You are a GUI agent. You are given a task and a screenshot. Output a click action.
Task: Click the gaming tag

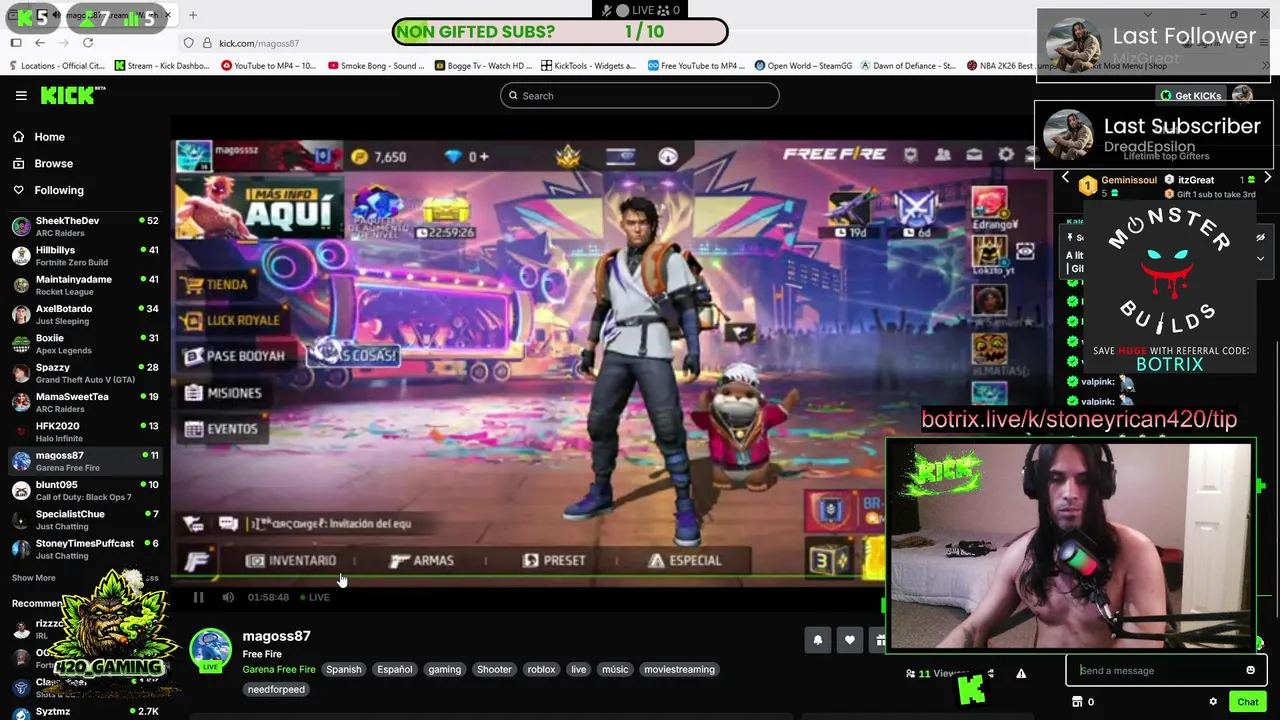point(445,669)
